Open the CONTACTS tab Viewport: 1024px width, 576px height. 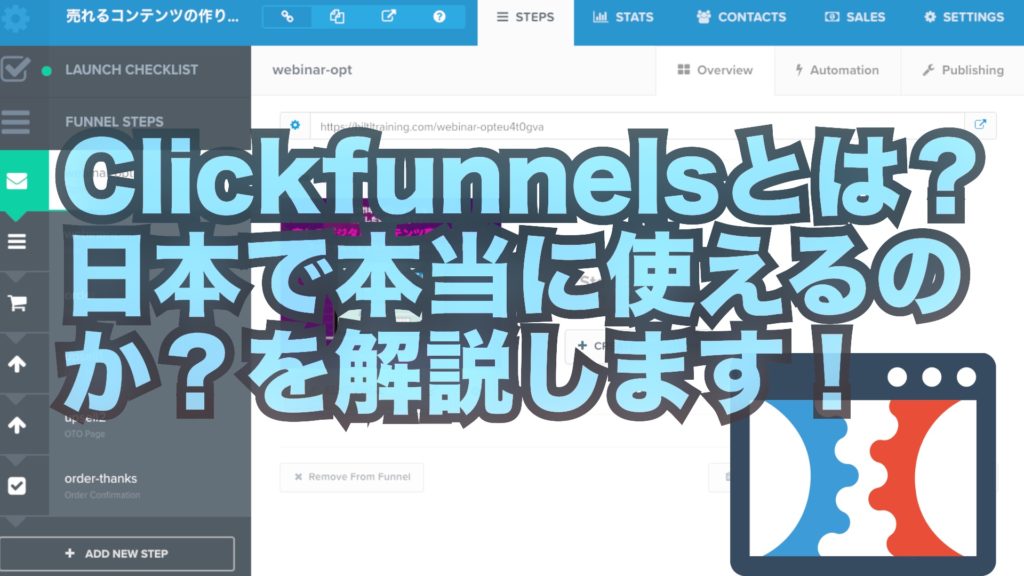(x=741, y=18)
